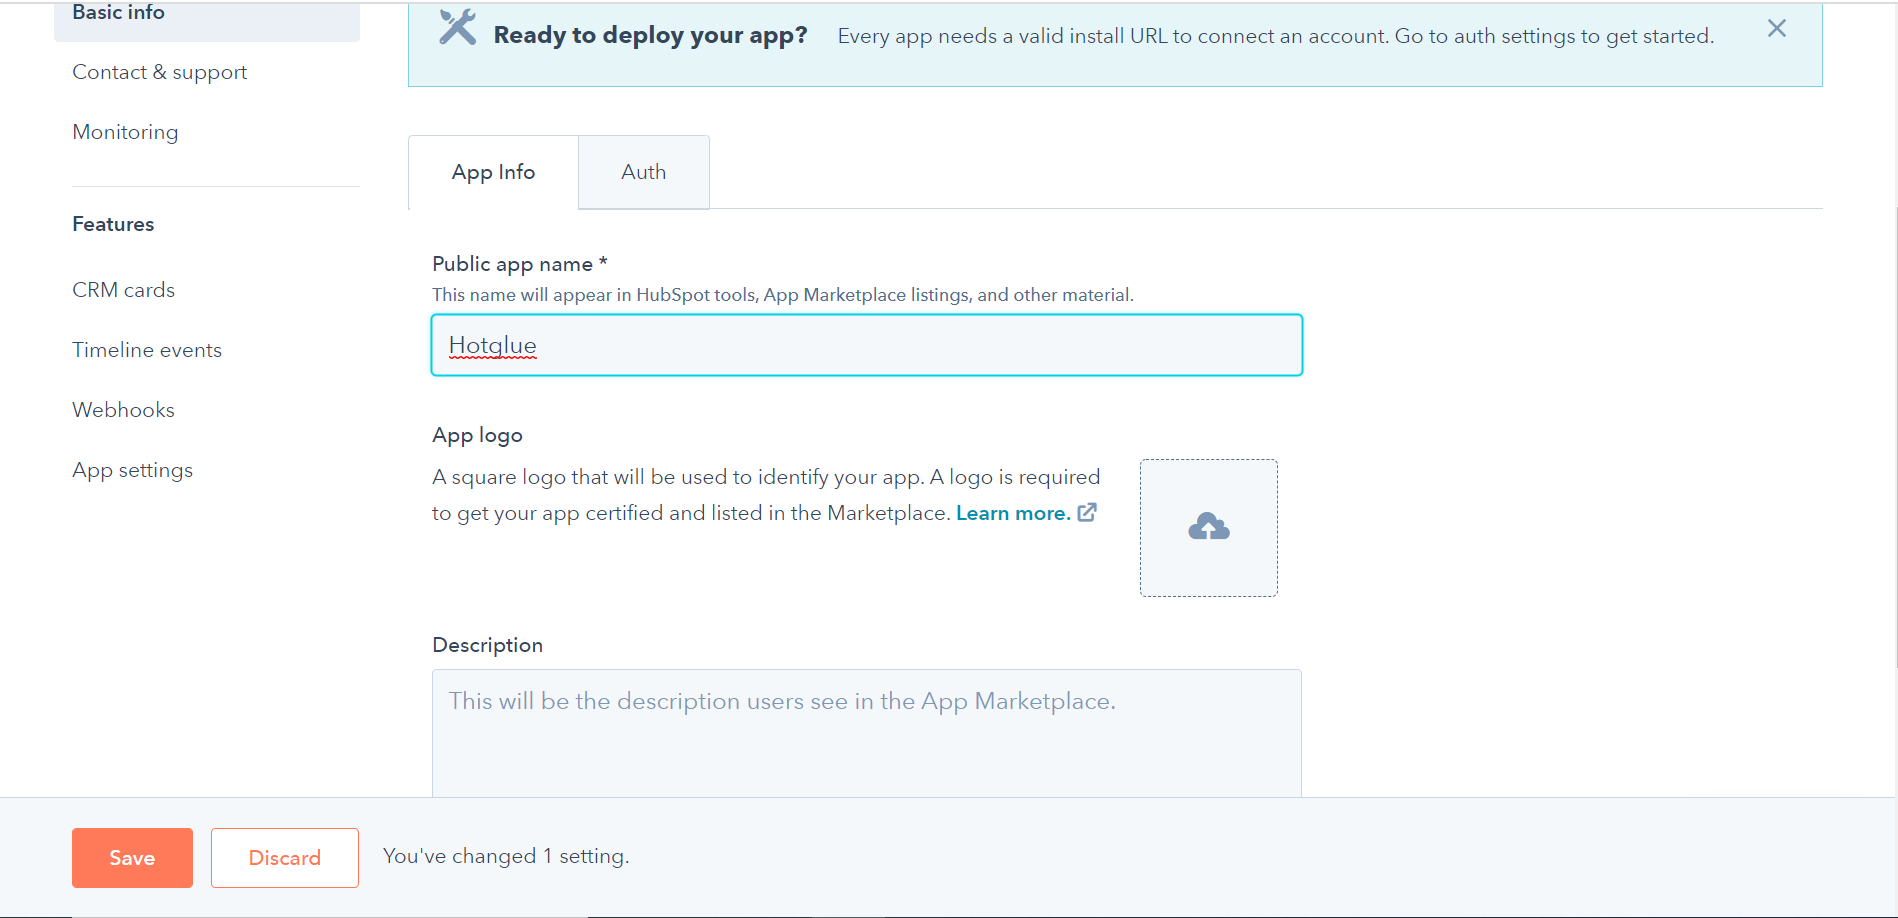This screenshot has height=918, width=1898.
Task: Click the wrench tools icon in banner
Action: click(x=458, y=27)
